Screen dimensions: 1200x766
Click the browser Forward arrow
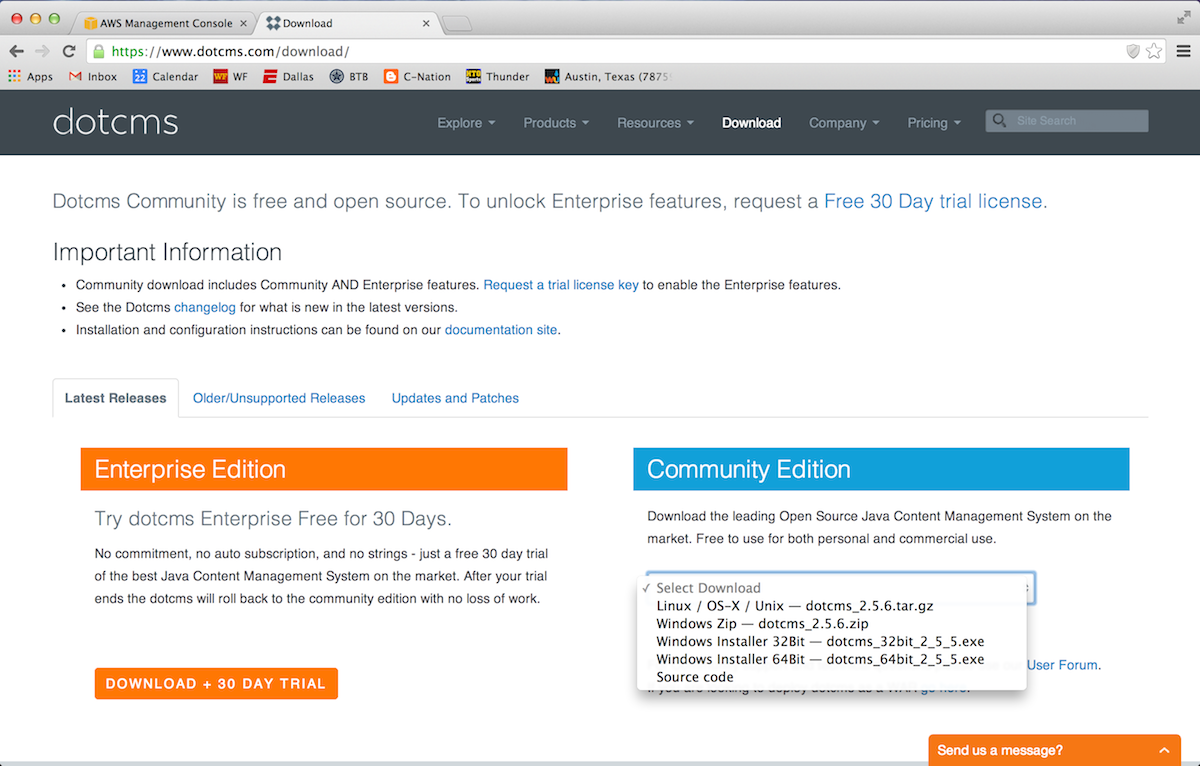[42, 51]
